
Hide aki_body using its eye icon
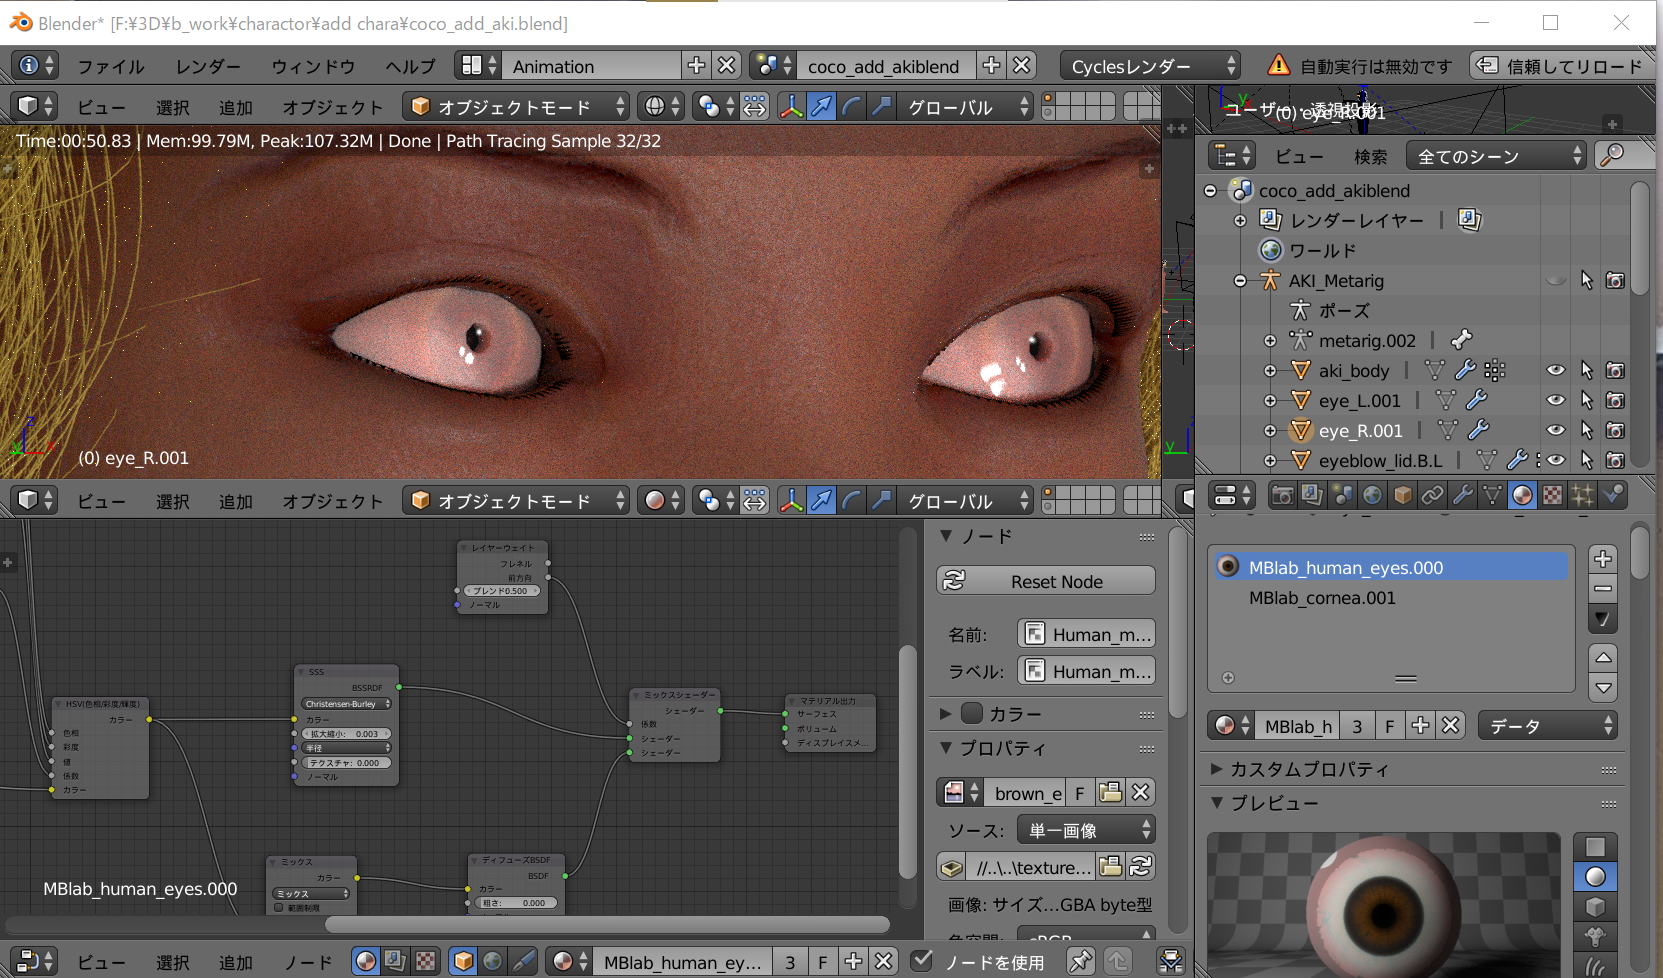pos(1555,370)
